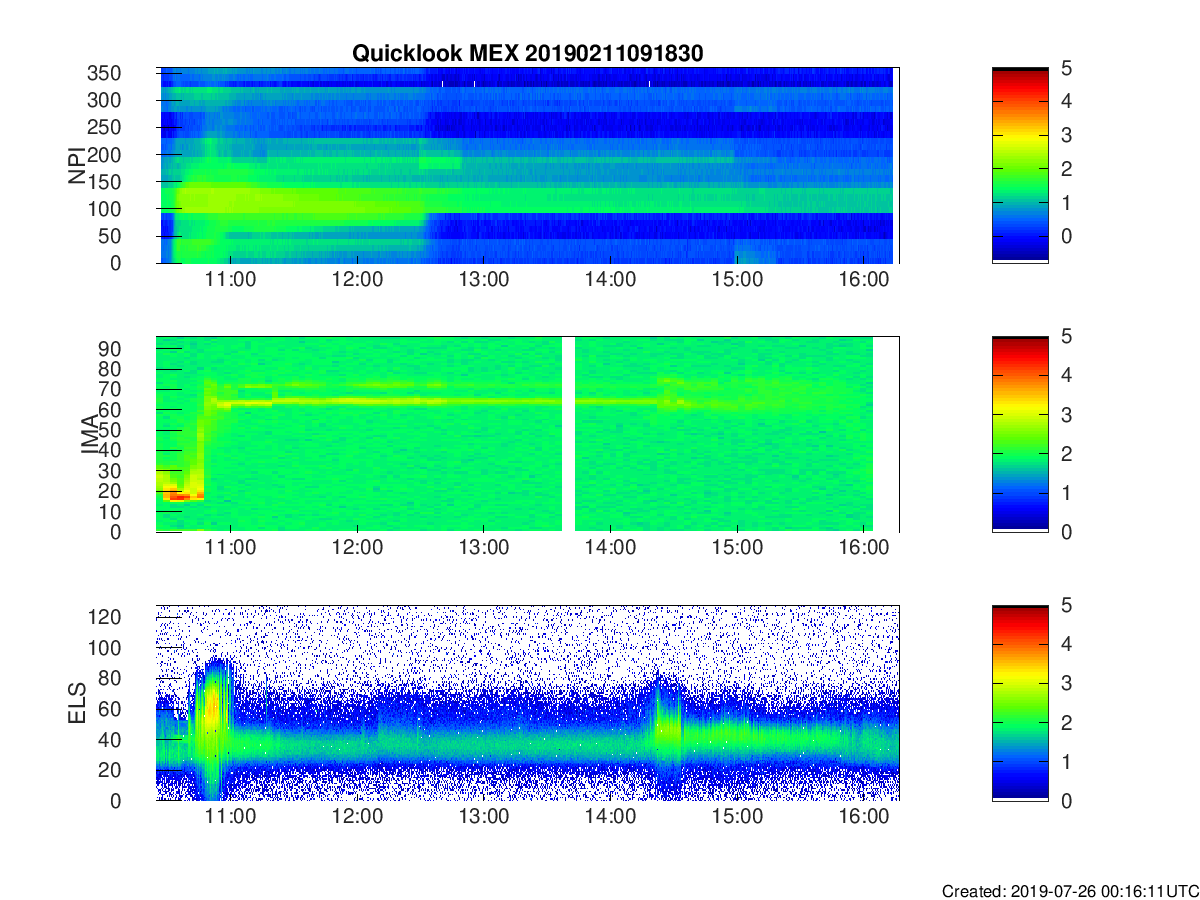Select NPI panel's 16:00 time label
The width and height of the screenshot is (1200, 900).
[x=863, y=279]
